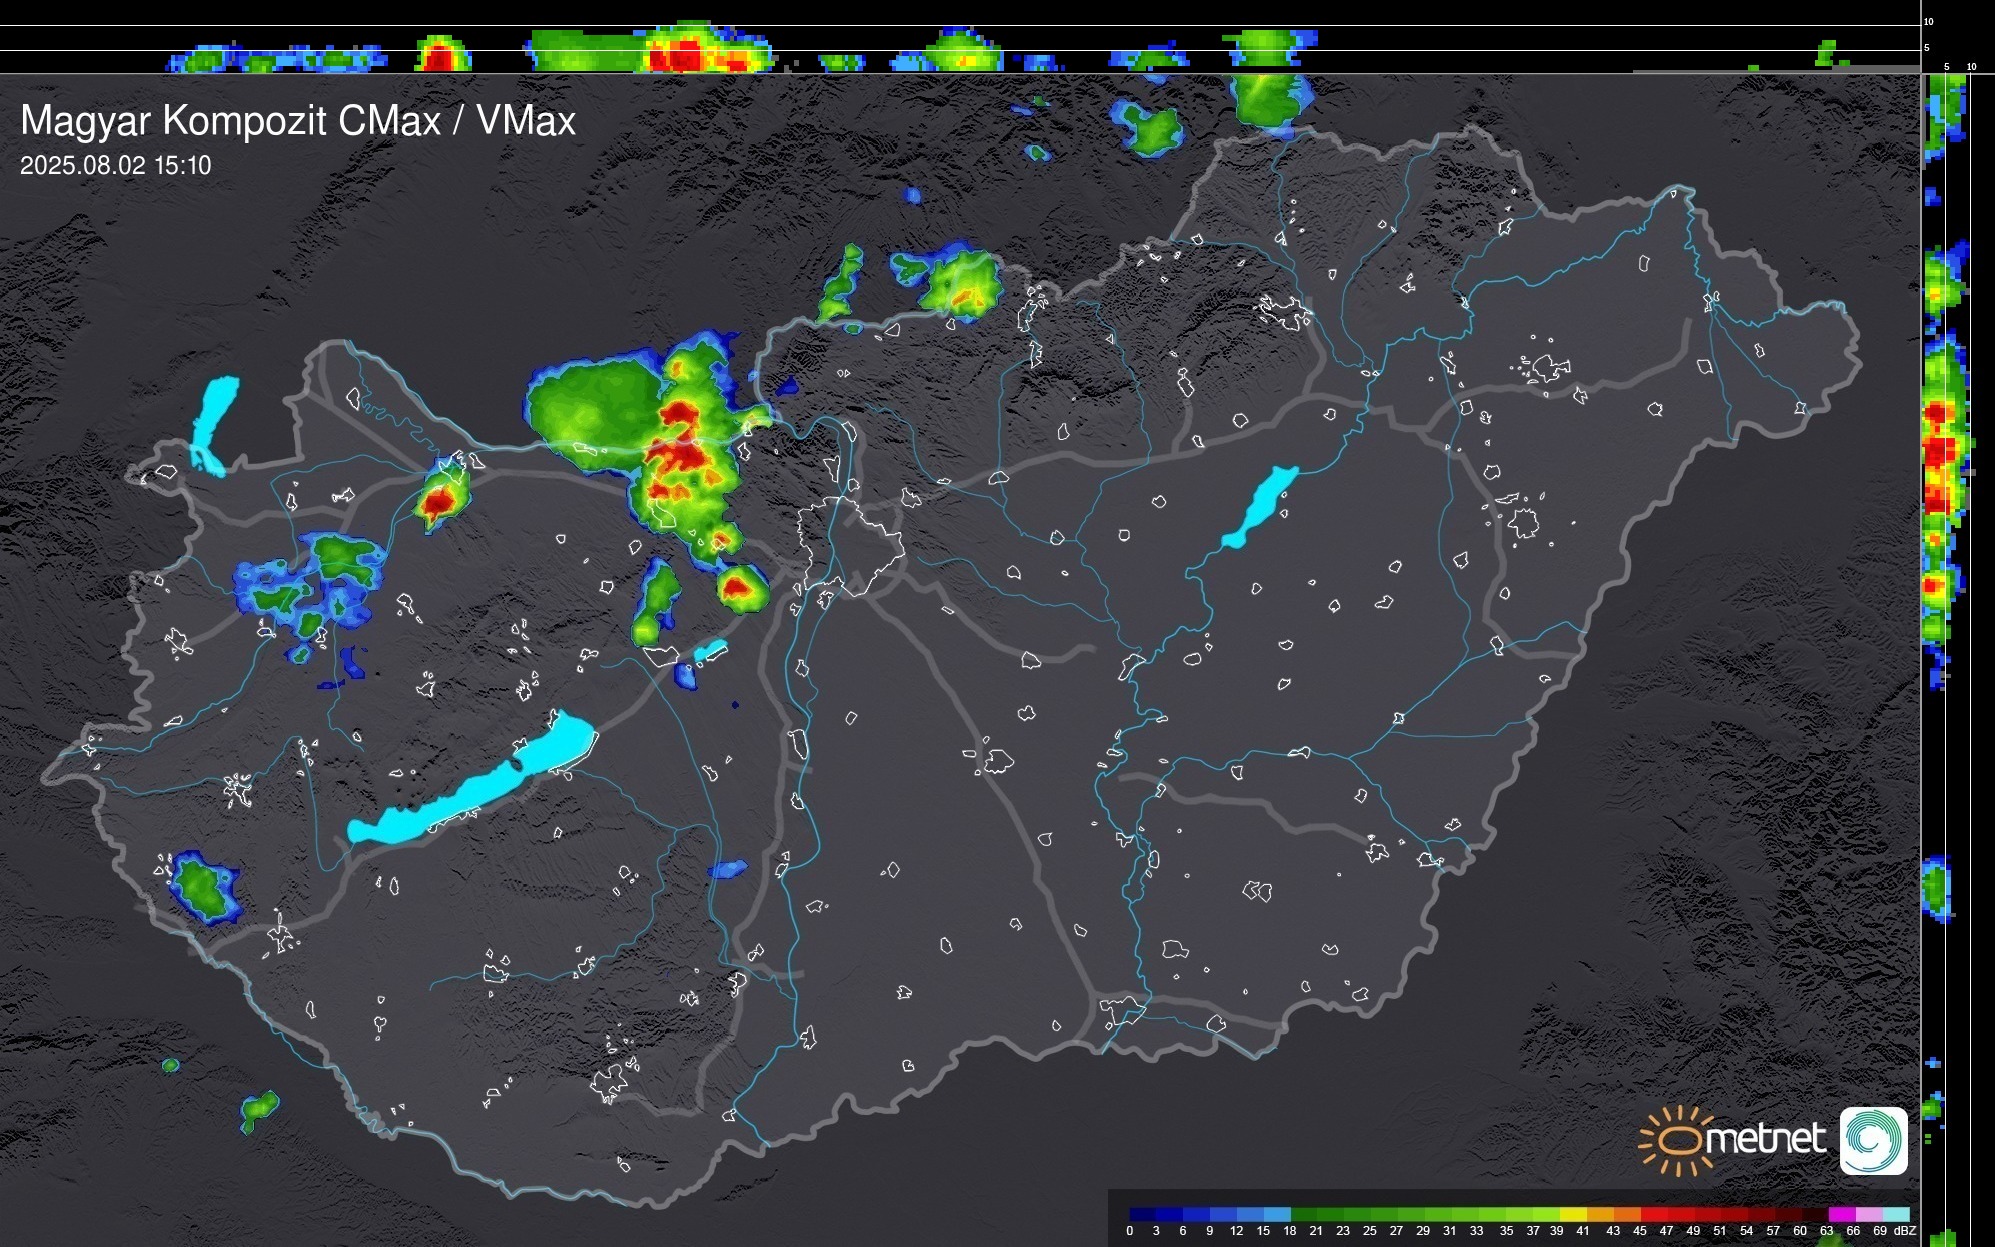1995x1247 pixels.
Task: Click the Budapest city outline
Action: 850,545
